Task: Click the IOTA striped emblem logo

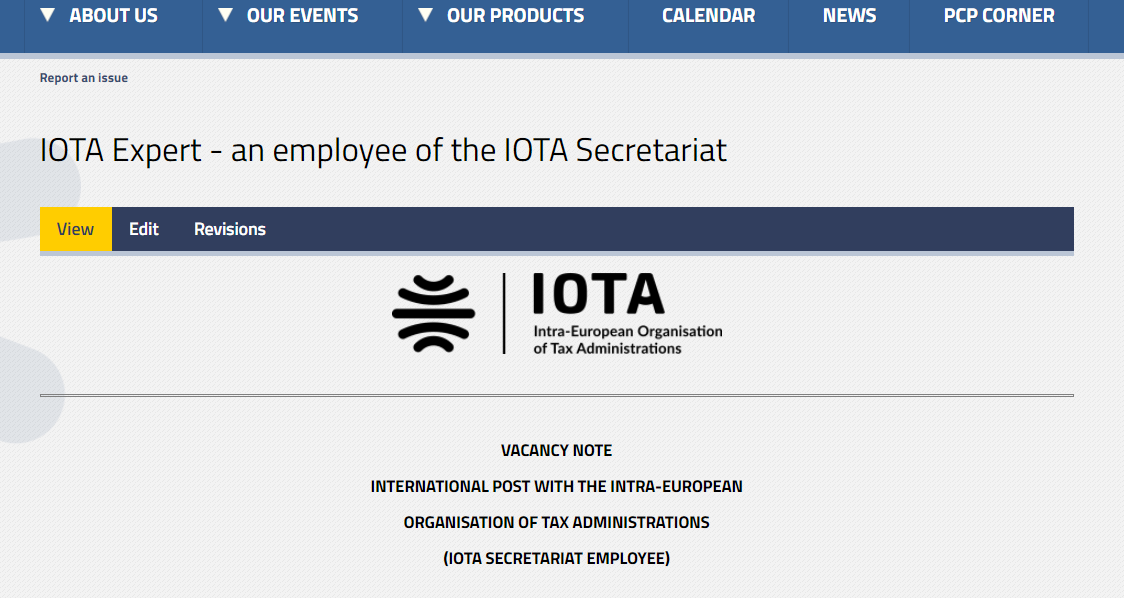Action: click(x=433, y=313)
